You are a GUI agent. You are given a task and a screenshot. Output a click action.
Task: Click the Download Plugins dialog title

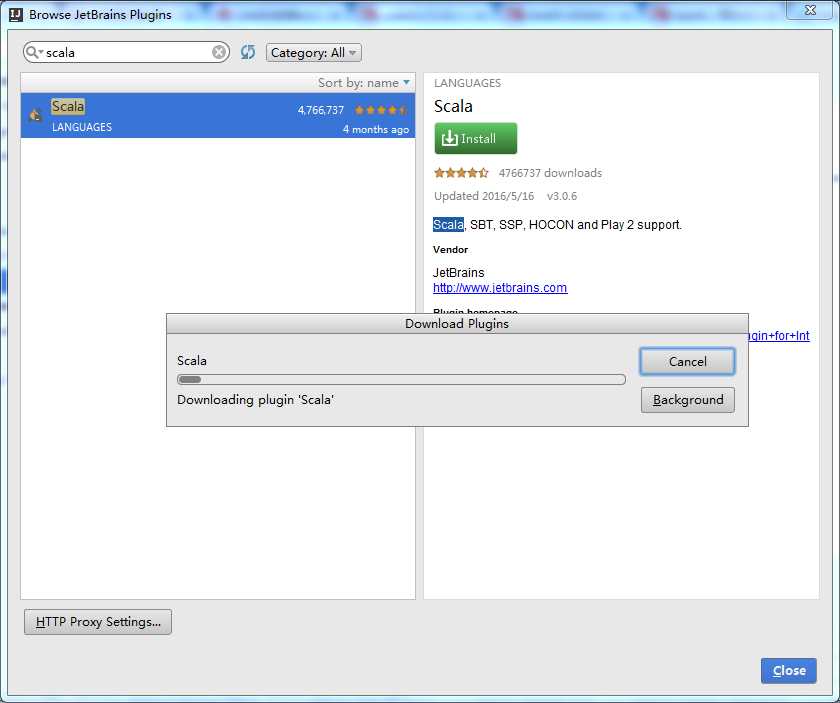457,324
